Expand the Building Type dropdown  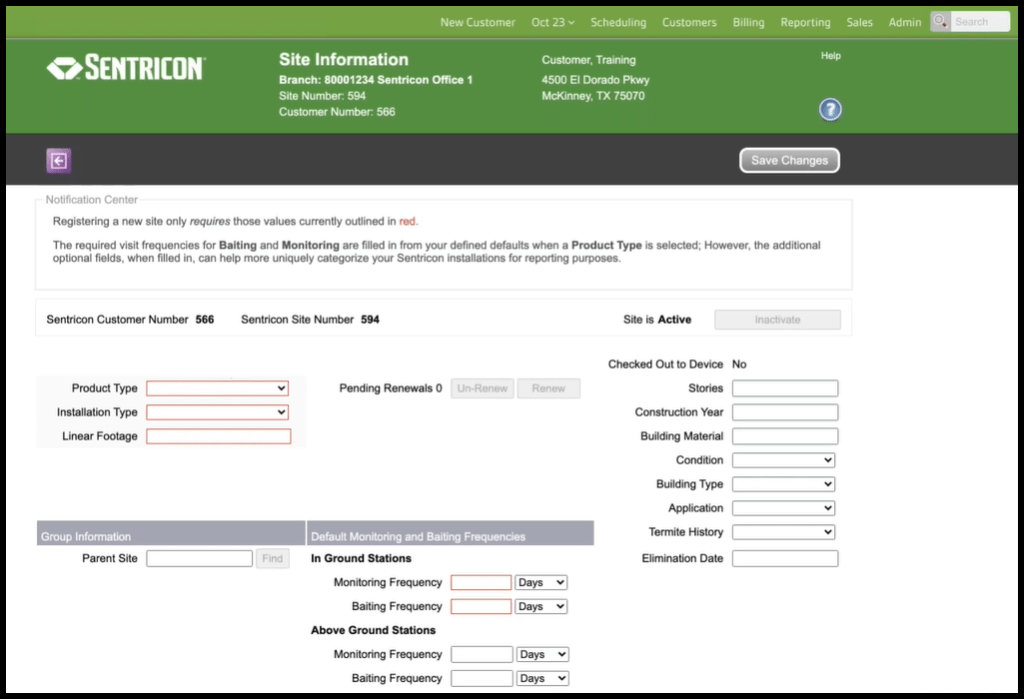pos(783,484)
